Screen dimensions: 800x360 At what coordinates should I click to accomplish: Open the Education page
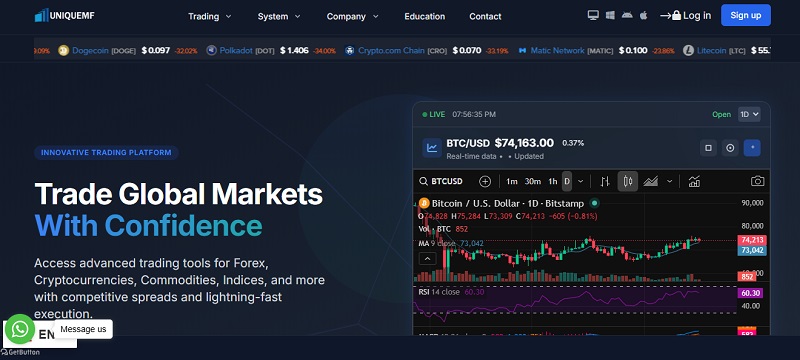pyautogui.click(x=424, y=16)
